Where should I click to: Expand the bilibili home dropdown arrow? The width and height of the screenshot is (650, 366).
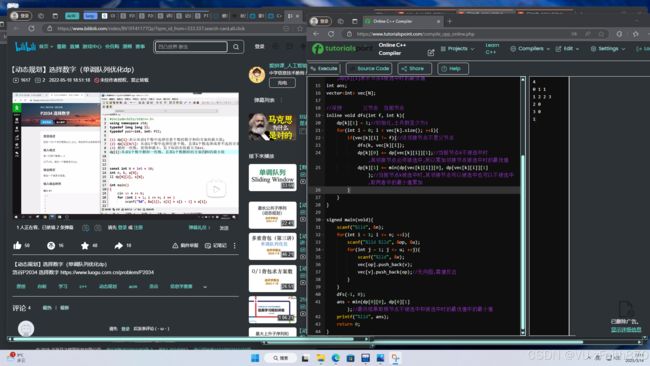pos(52,47)
